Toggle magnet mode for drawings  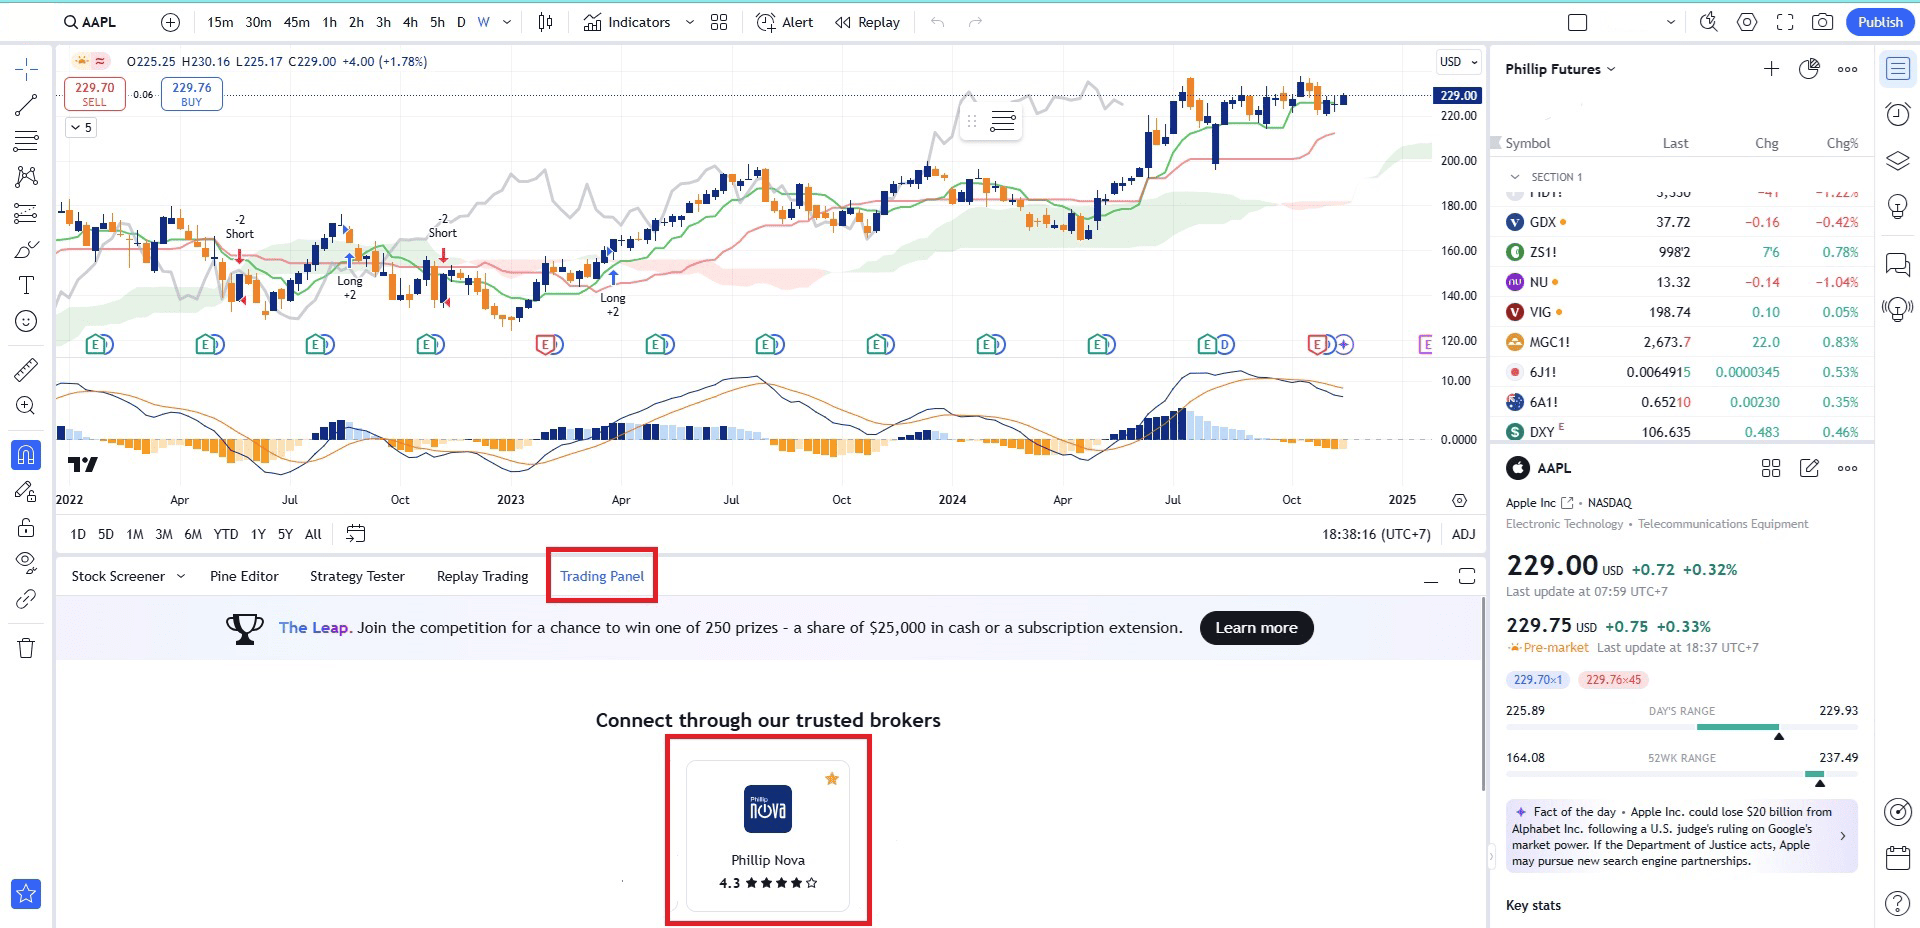pyautogui.click(x=26, y=456)
